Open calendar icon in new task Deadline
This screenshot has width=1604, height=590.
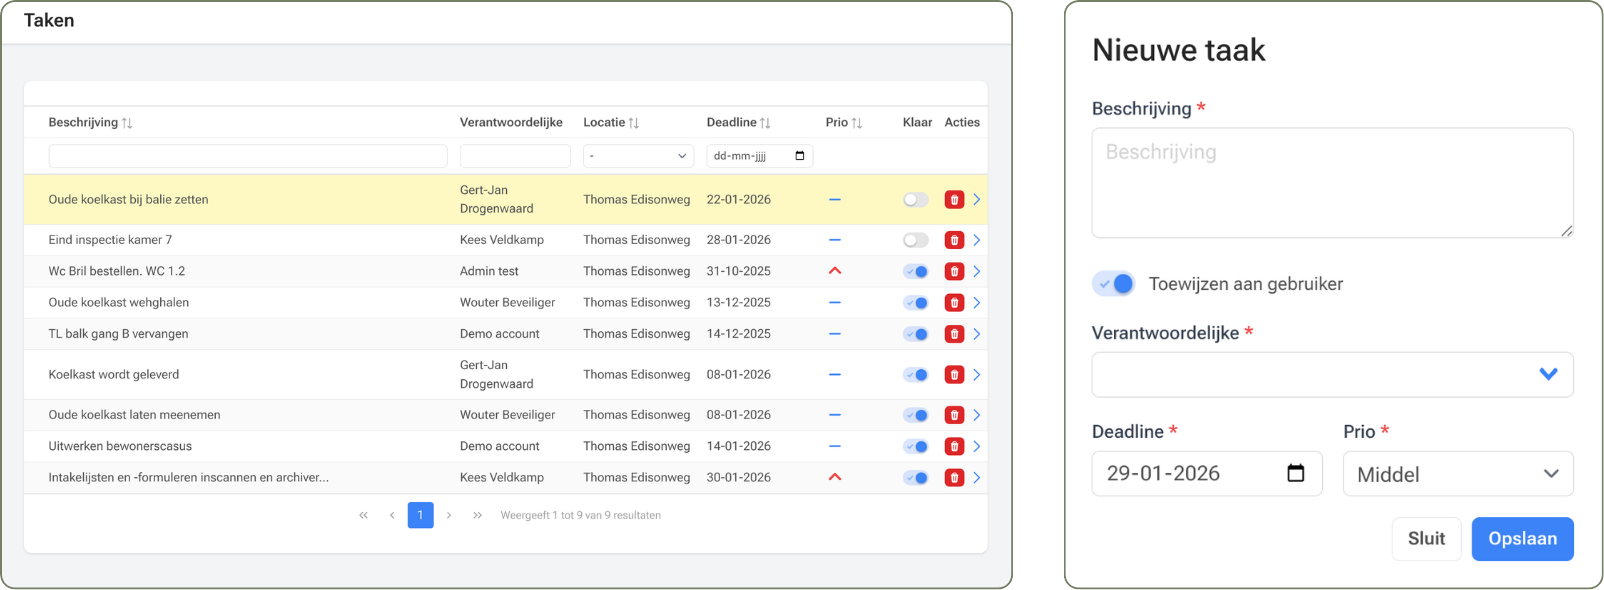[x=1295, y=473]
